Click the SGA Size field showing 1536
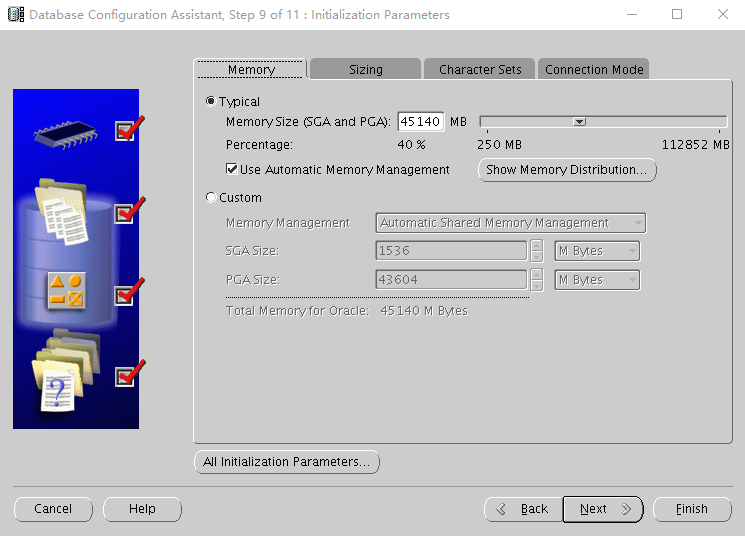 [x=451, y=251]
